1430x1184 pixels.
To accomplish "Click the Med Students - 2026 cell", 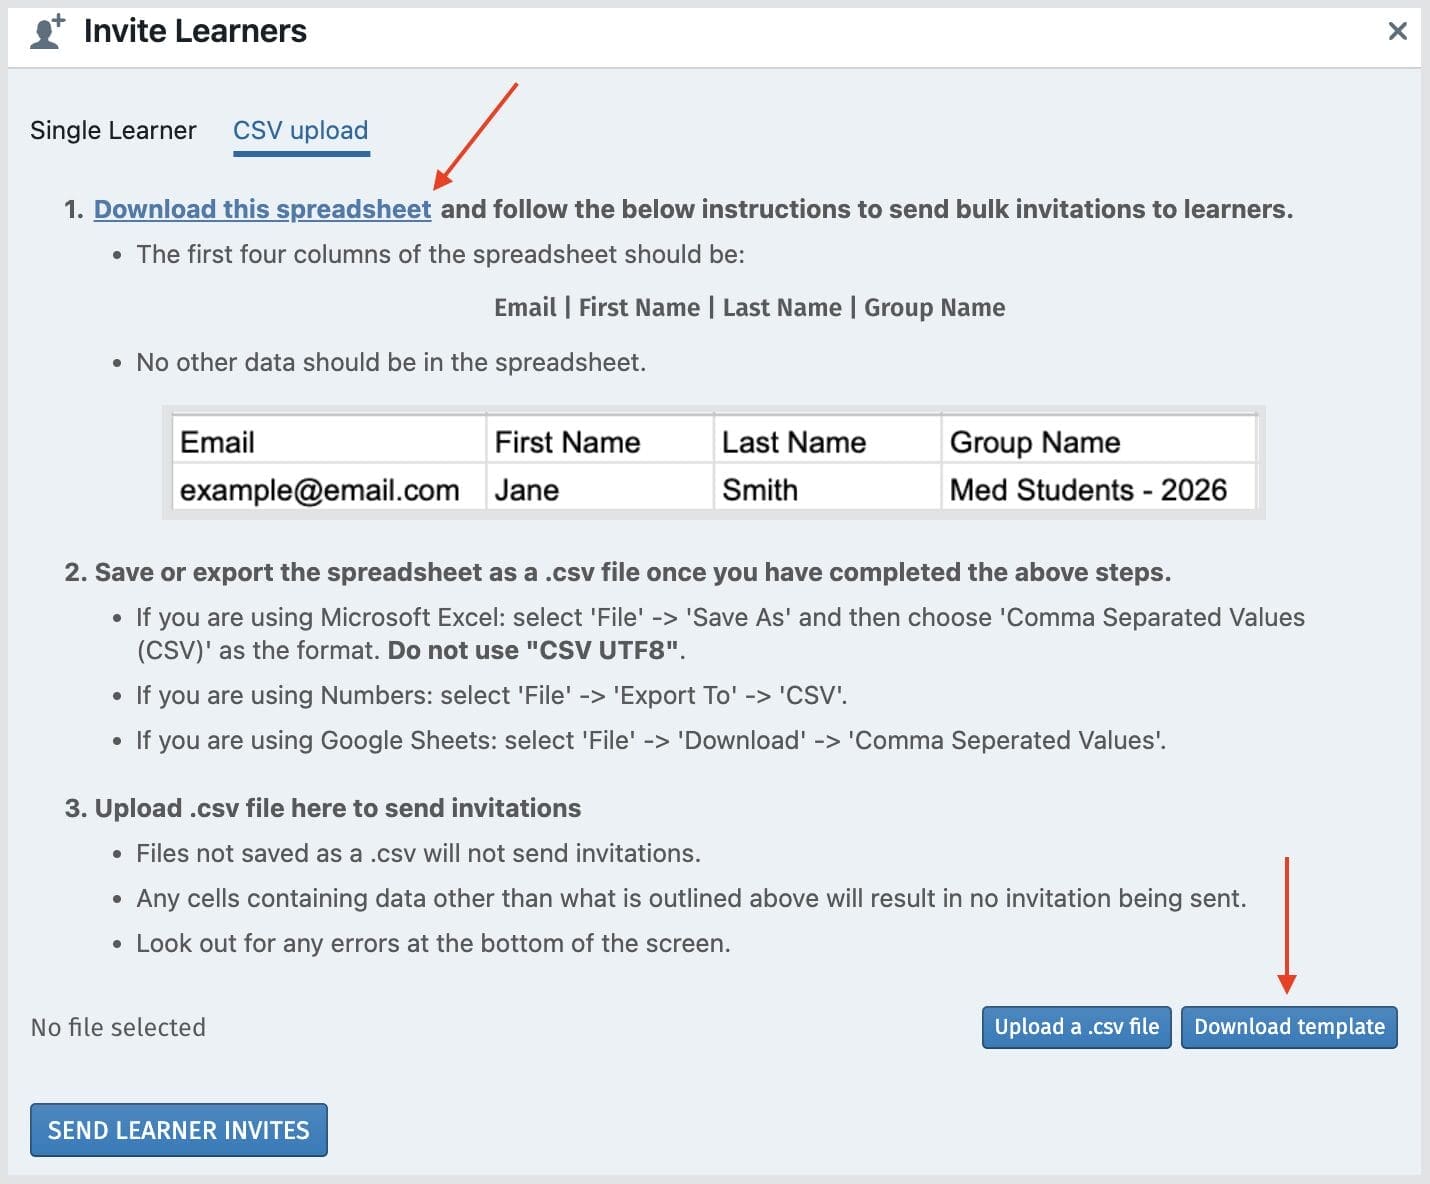I will pos(1087,490).
